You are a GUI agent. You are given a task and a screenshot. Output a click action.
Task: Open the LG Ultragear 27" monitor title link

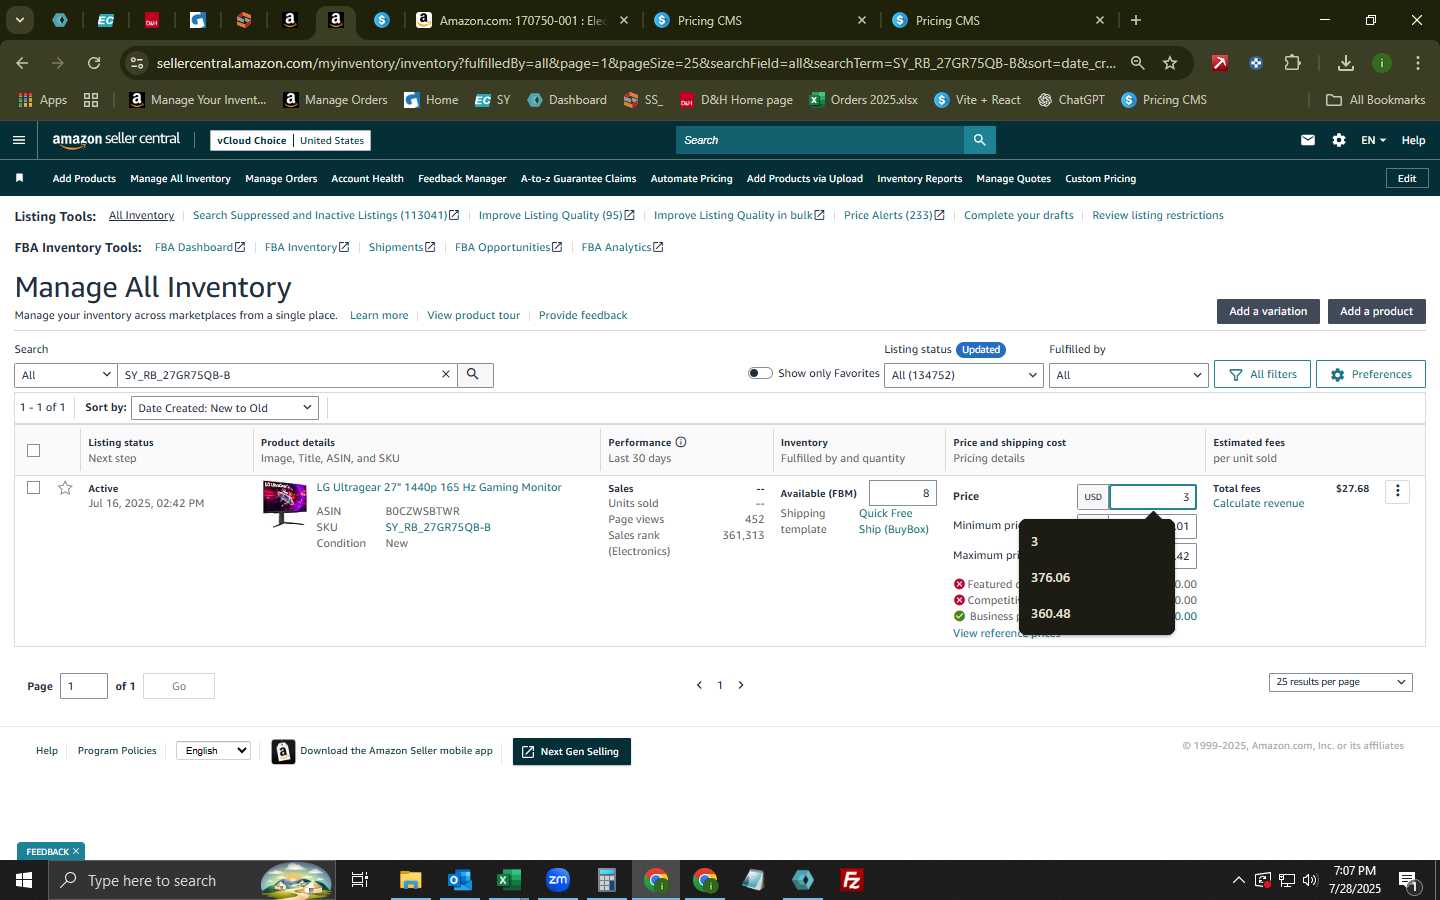(439, 488)
